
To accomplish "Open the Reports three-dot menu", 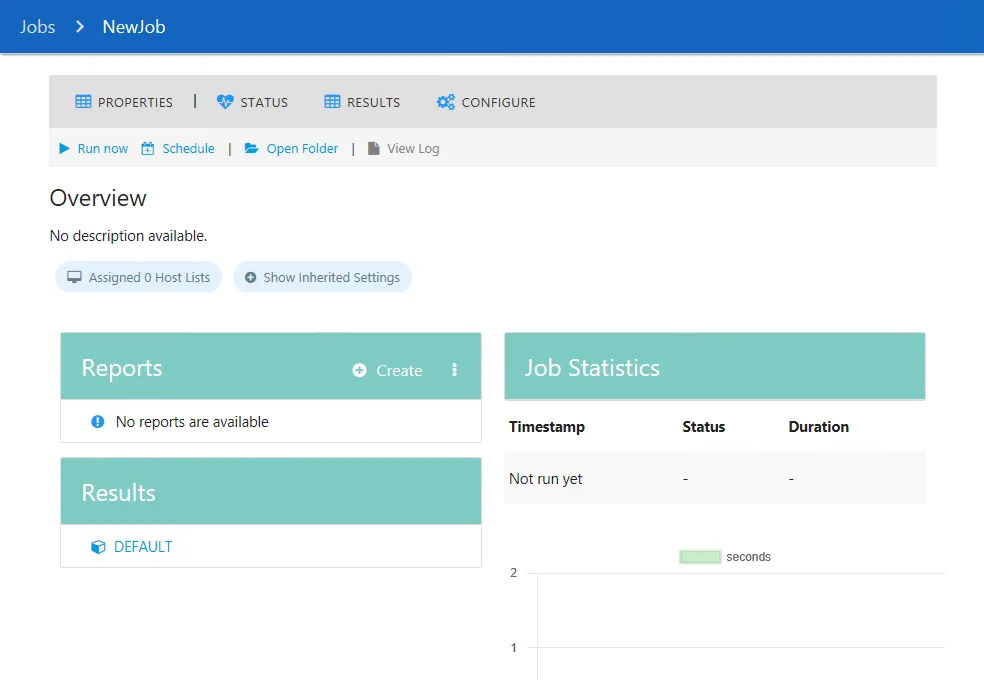I will 454,370.
